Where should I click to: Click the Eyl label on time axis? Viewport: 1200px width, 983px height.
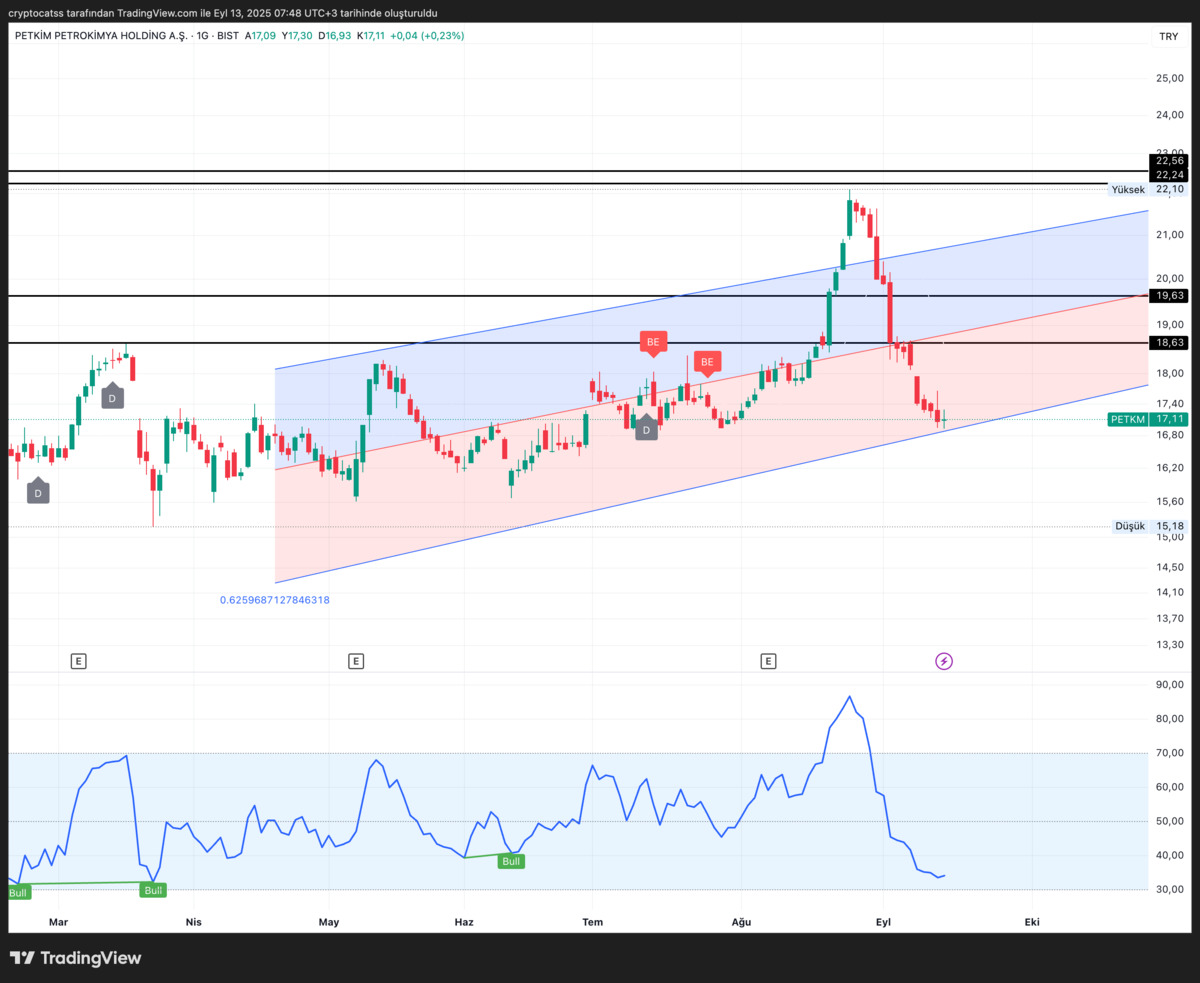click(x=883, y=922)
